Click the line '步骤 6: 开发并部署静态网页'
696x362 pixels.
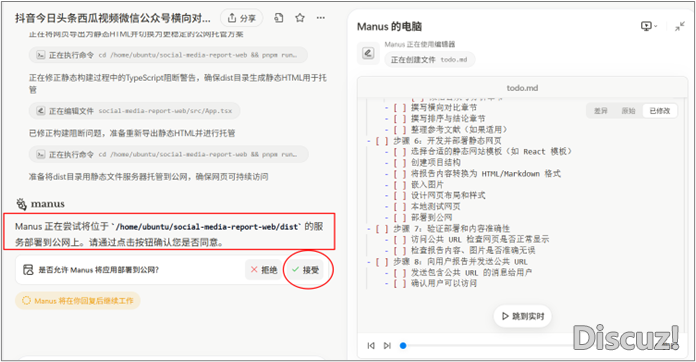447,141
